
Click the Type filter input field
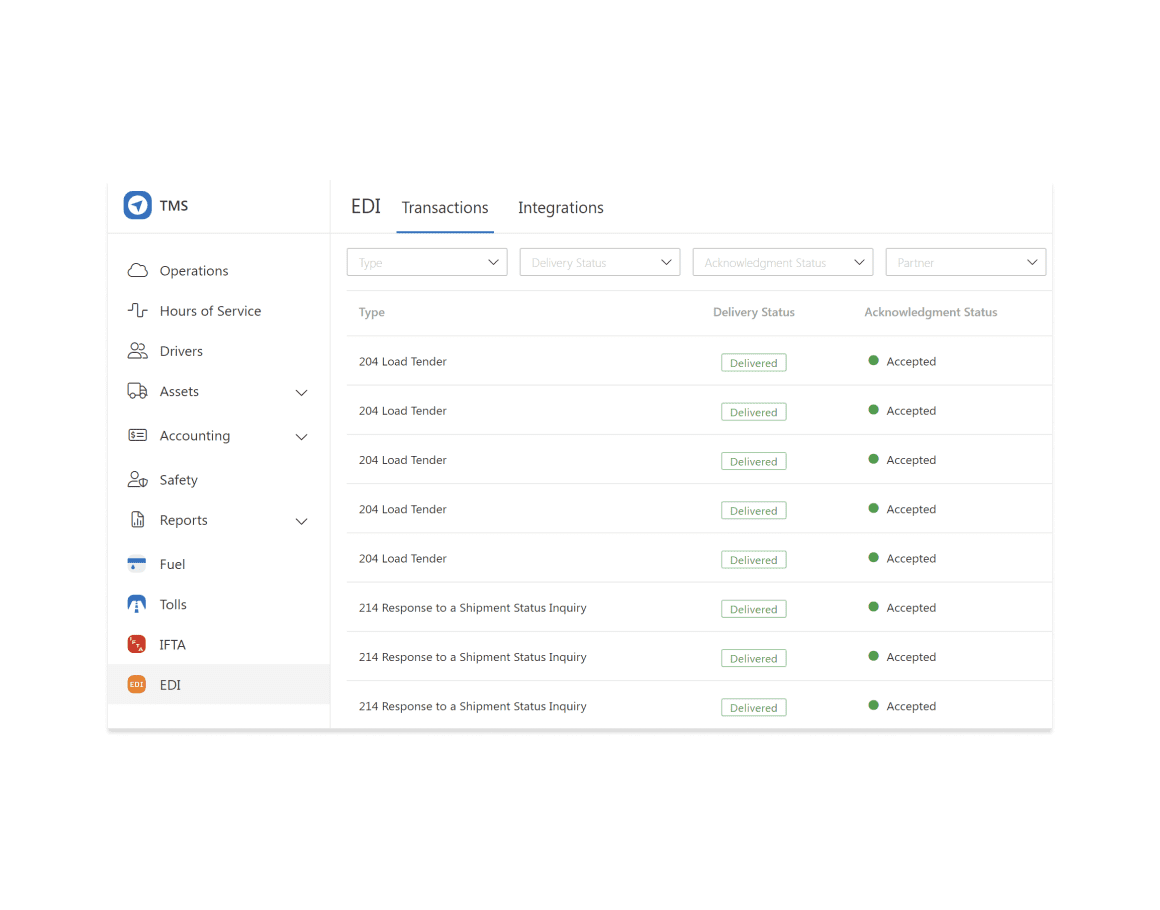click(427, 261)
